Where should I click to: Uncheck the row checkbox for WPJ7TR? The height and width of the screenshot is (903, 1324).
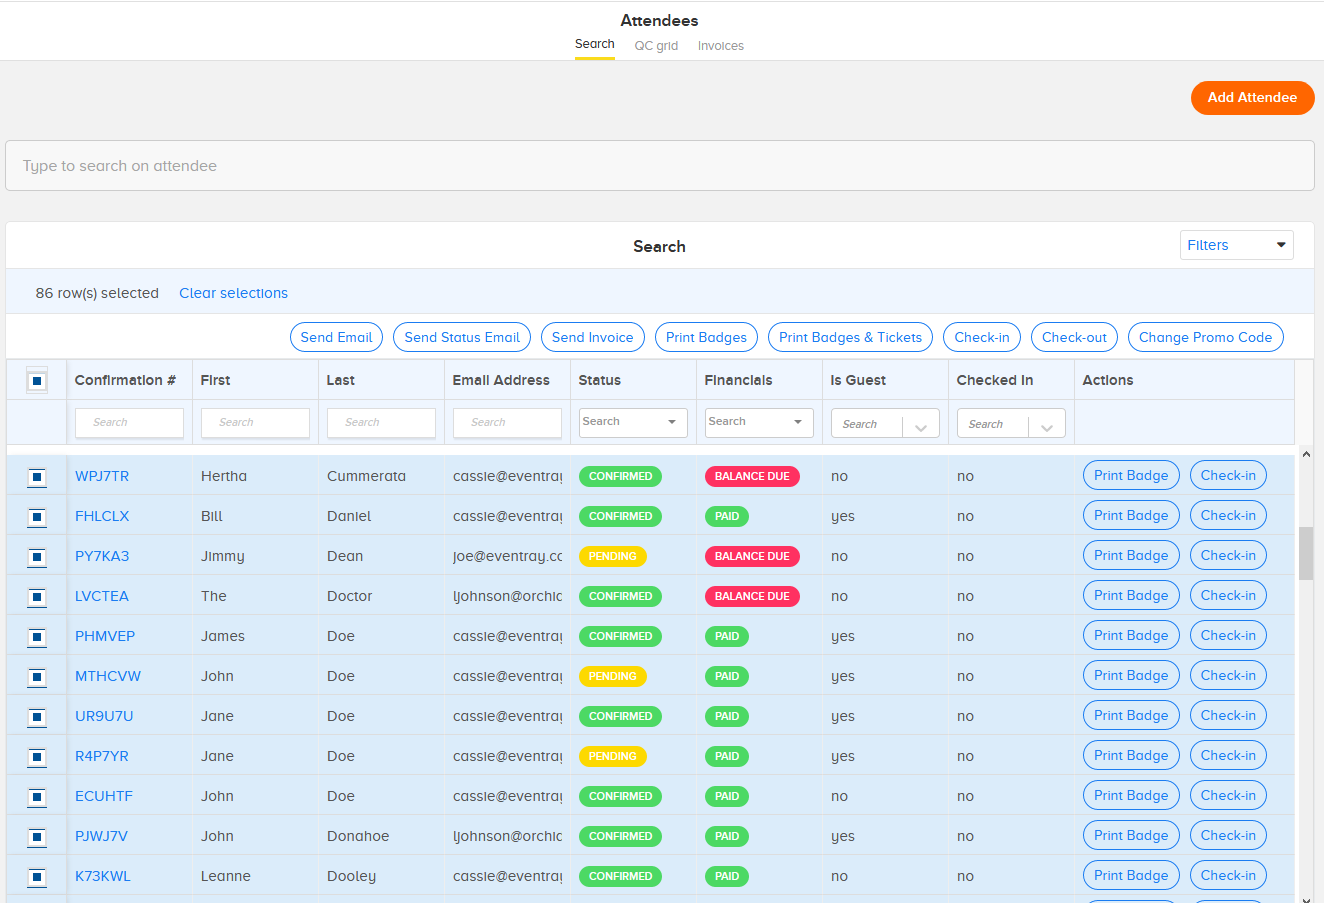pos(37,477)
